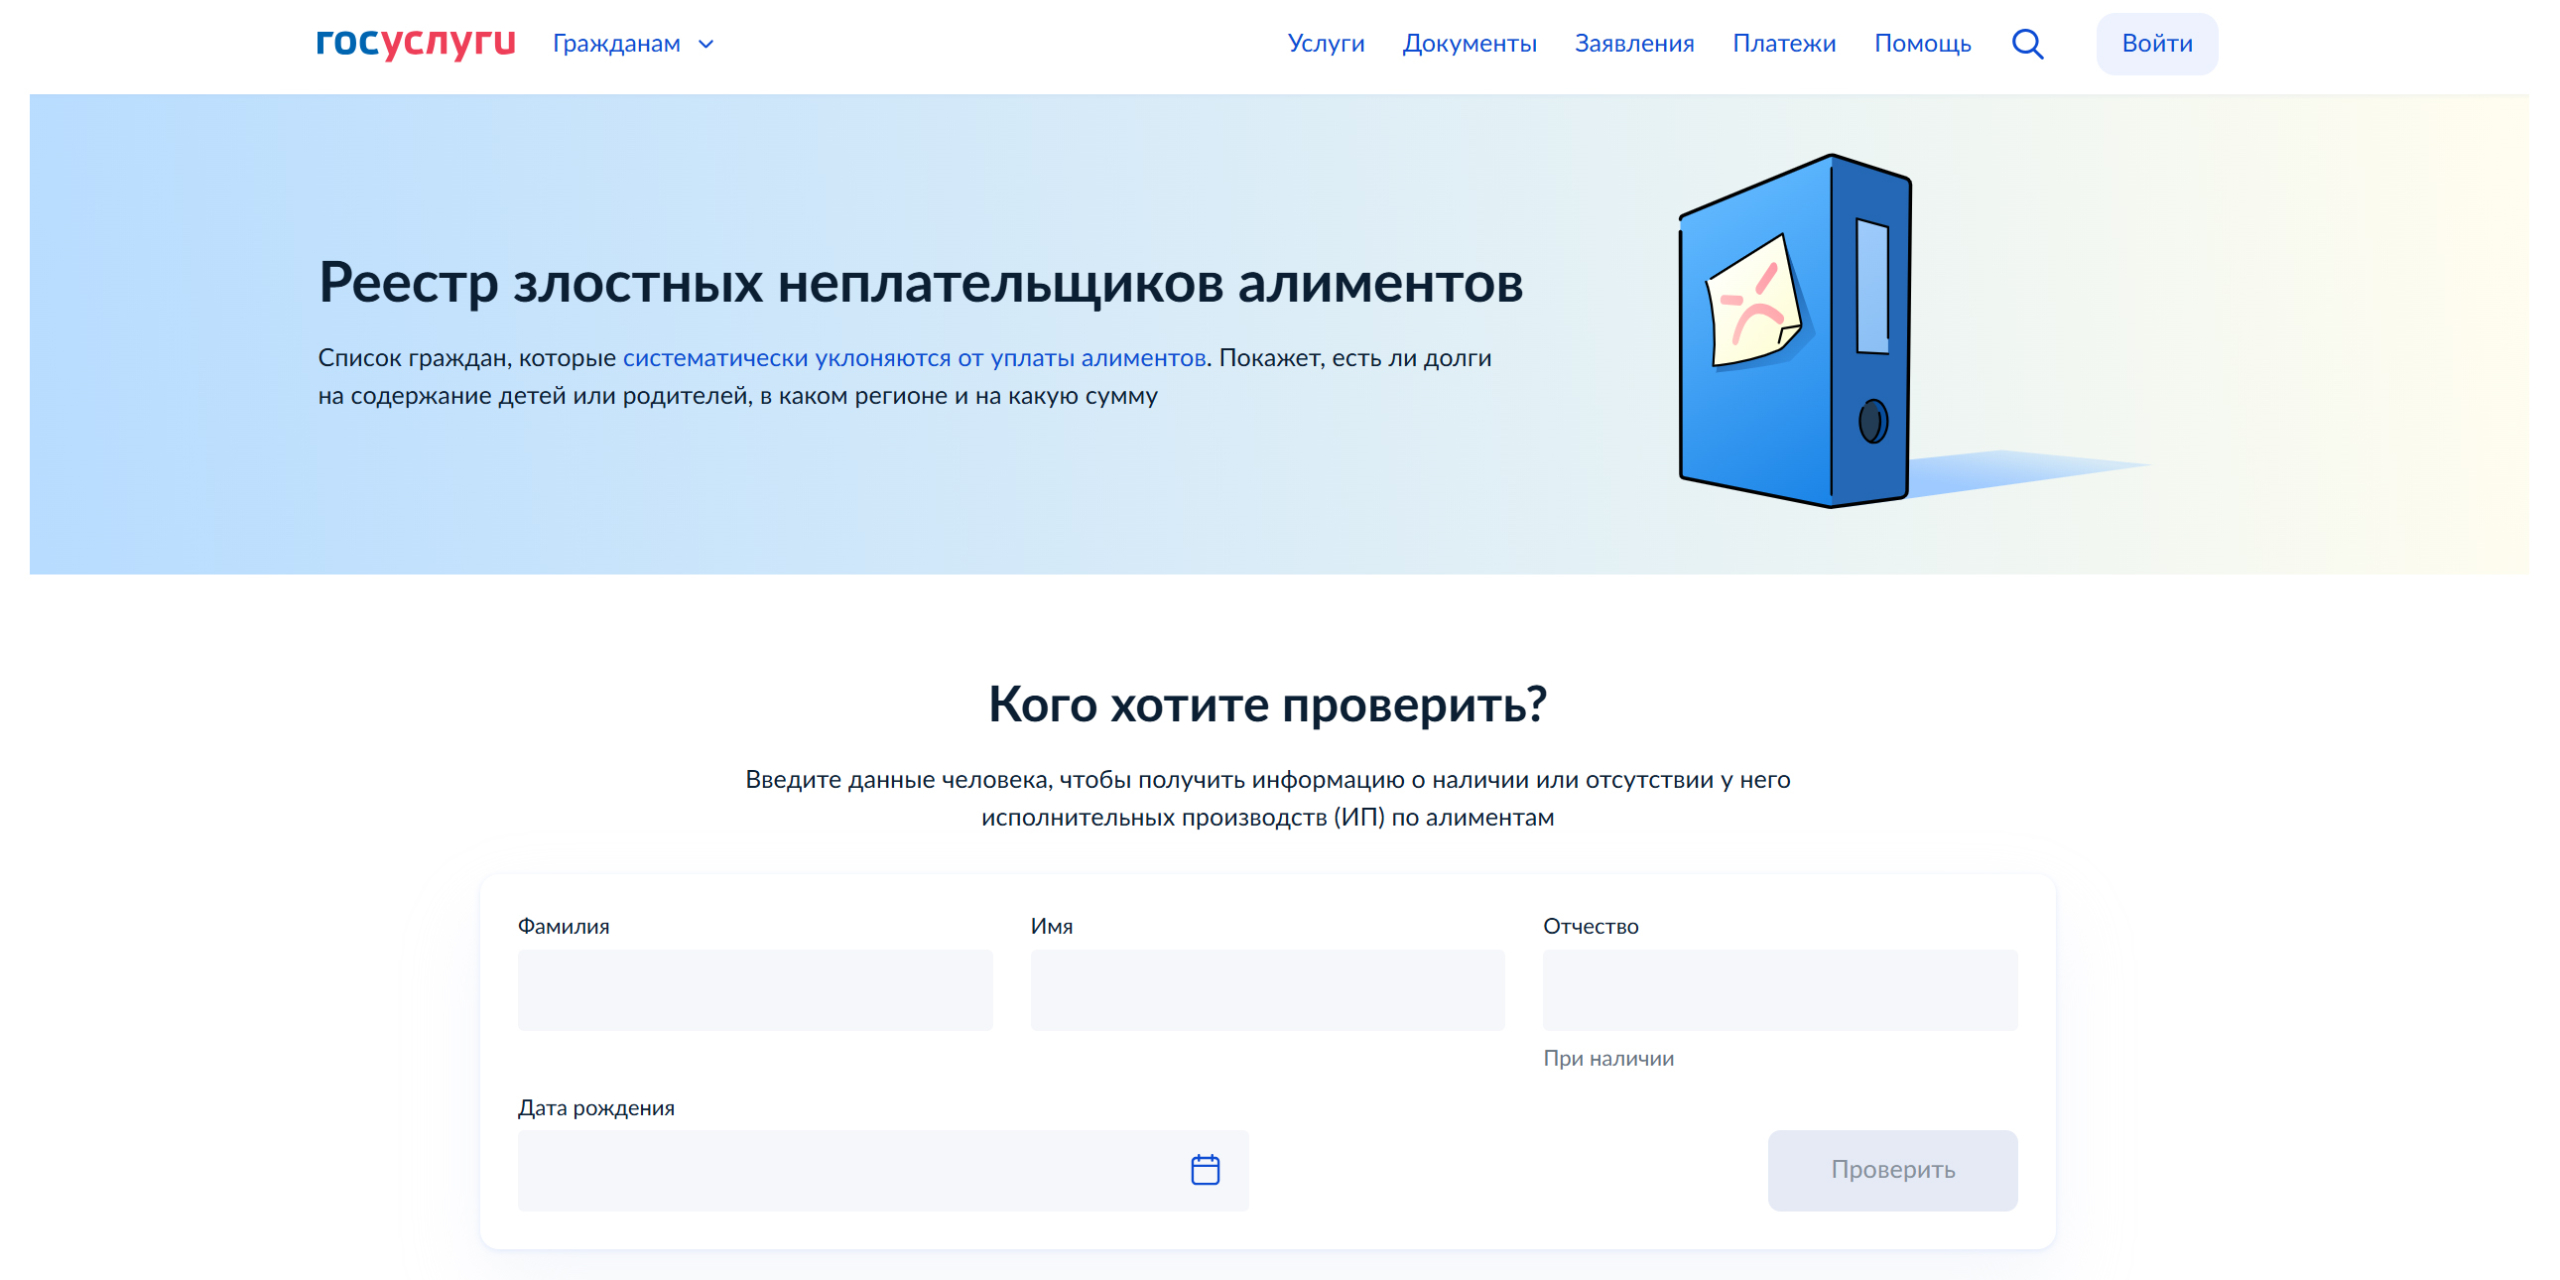Click the Войти button
This screenshot has width=2560, height=1280.
(x=2156, y=43)
